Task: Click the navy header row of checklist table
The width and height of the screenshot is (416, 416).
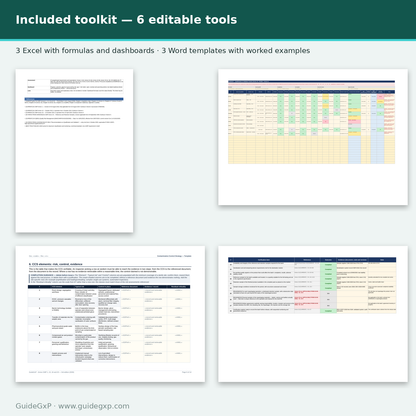Action: (x=312, y=260)
